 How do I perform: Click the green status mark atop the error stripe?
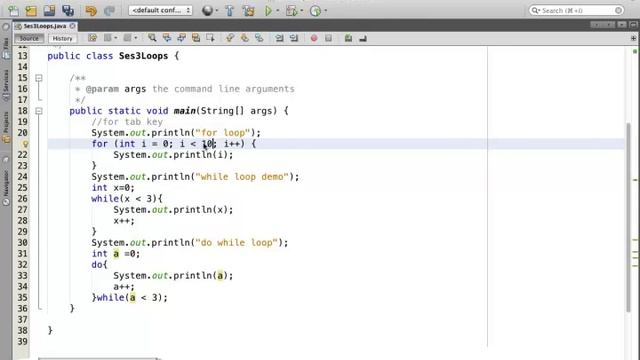635,51
